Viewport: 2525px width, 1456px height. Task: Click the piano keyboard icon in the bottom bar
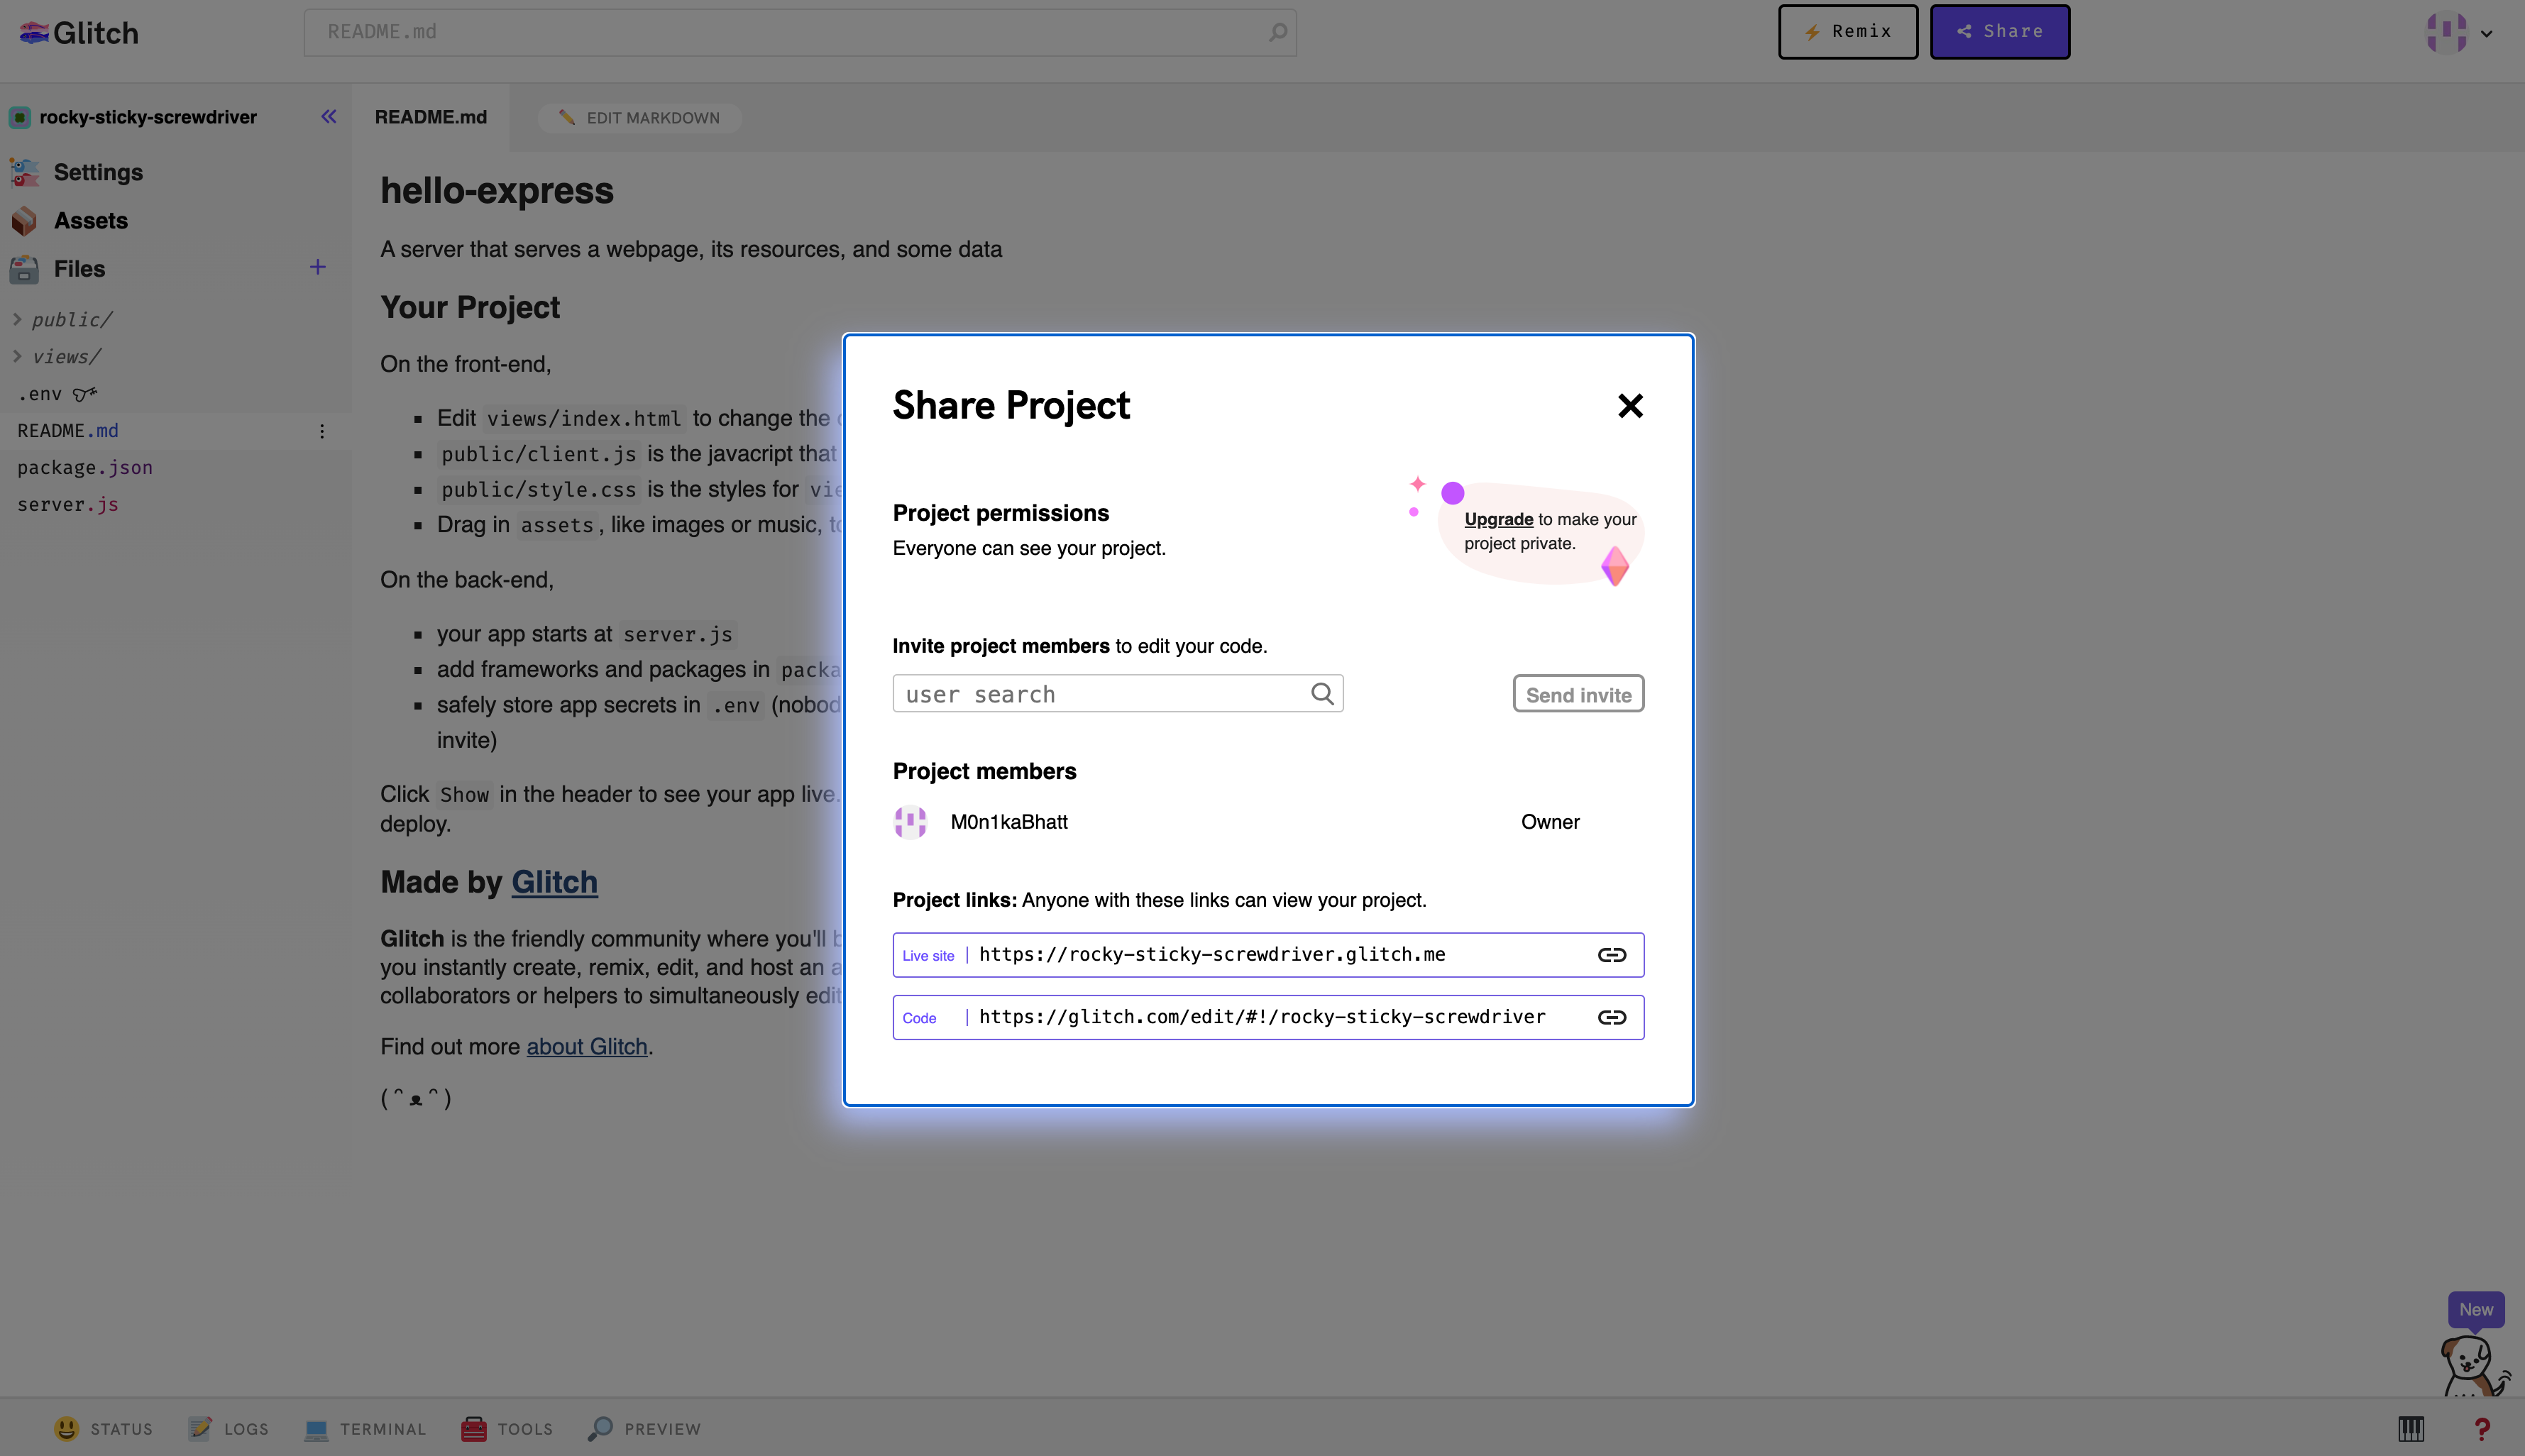2411,1429
